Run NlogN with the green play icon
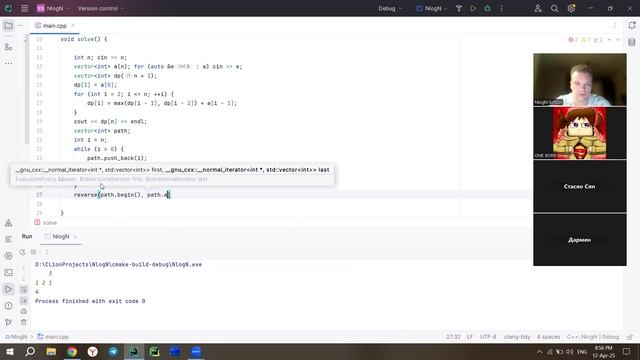Image resolution: width=640 pixels, height=360 pixels. click(473, 8)
